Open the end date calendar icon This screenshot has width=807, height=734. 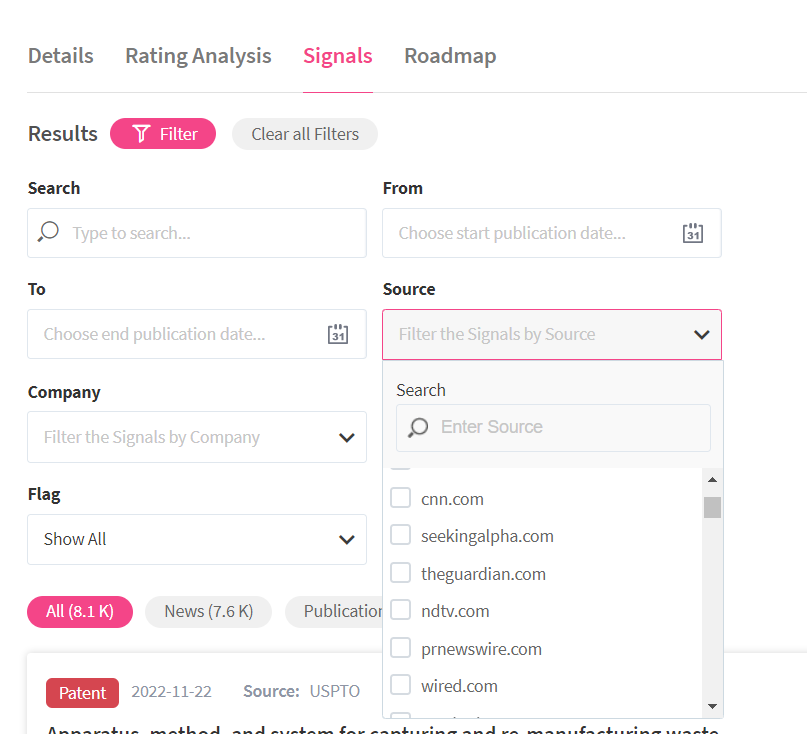[338, 334]
